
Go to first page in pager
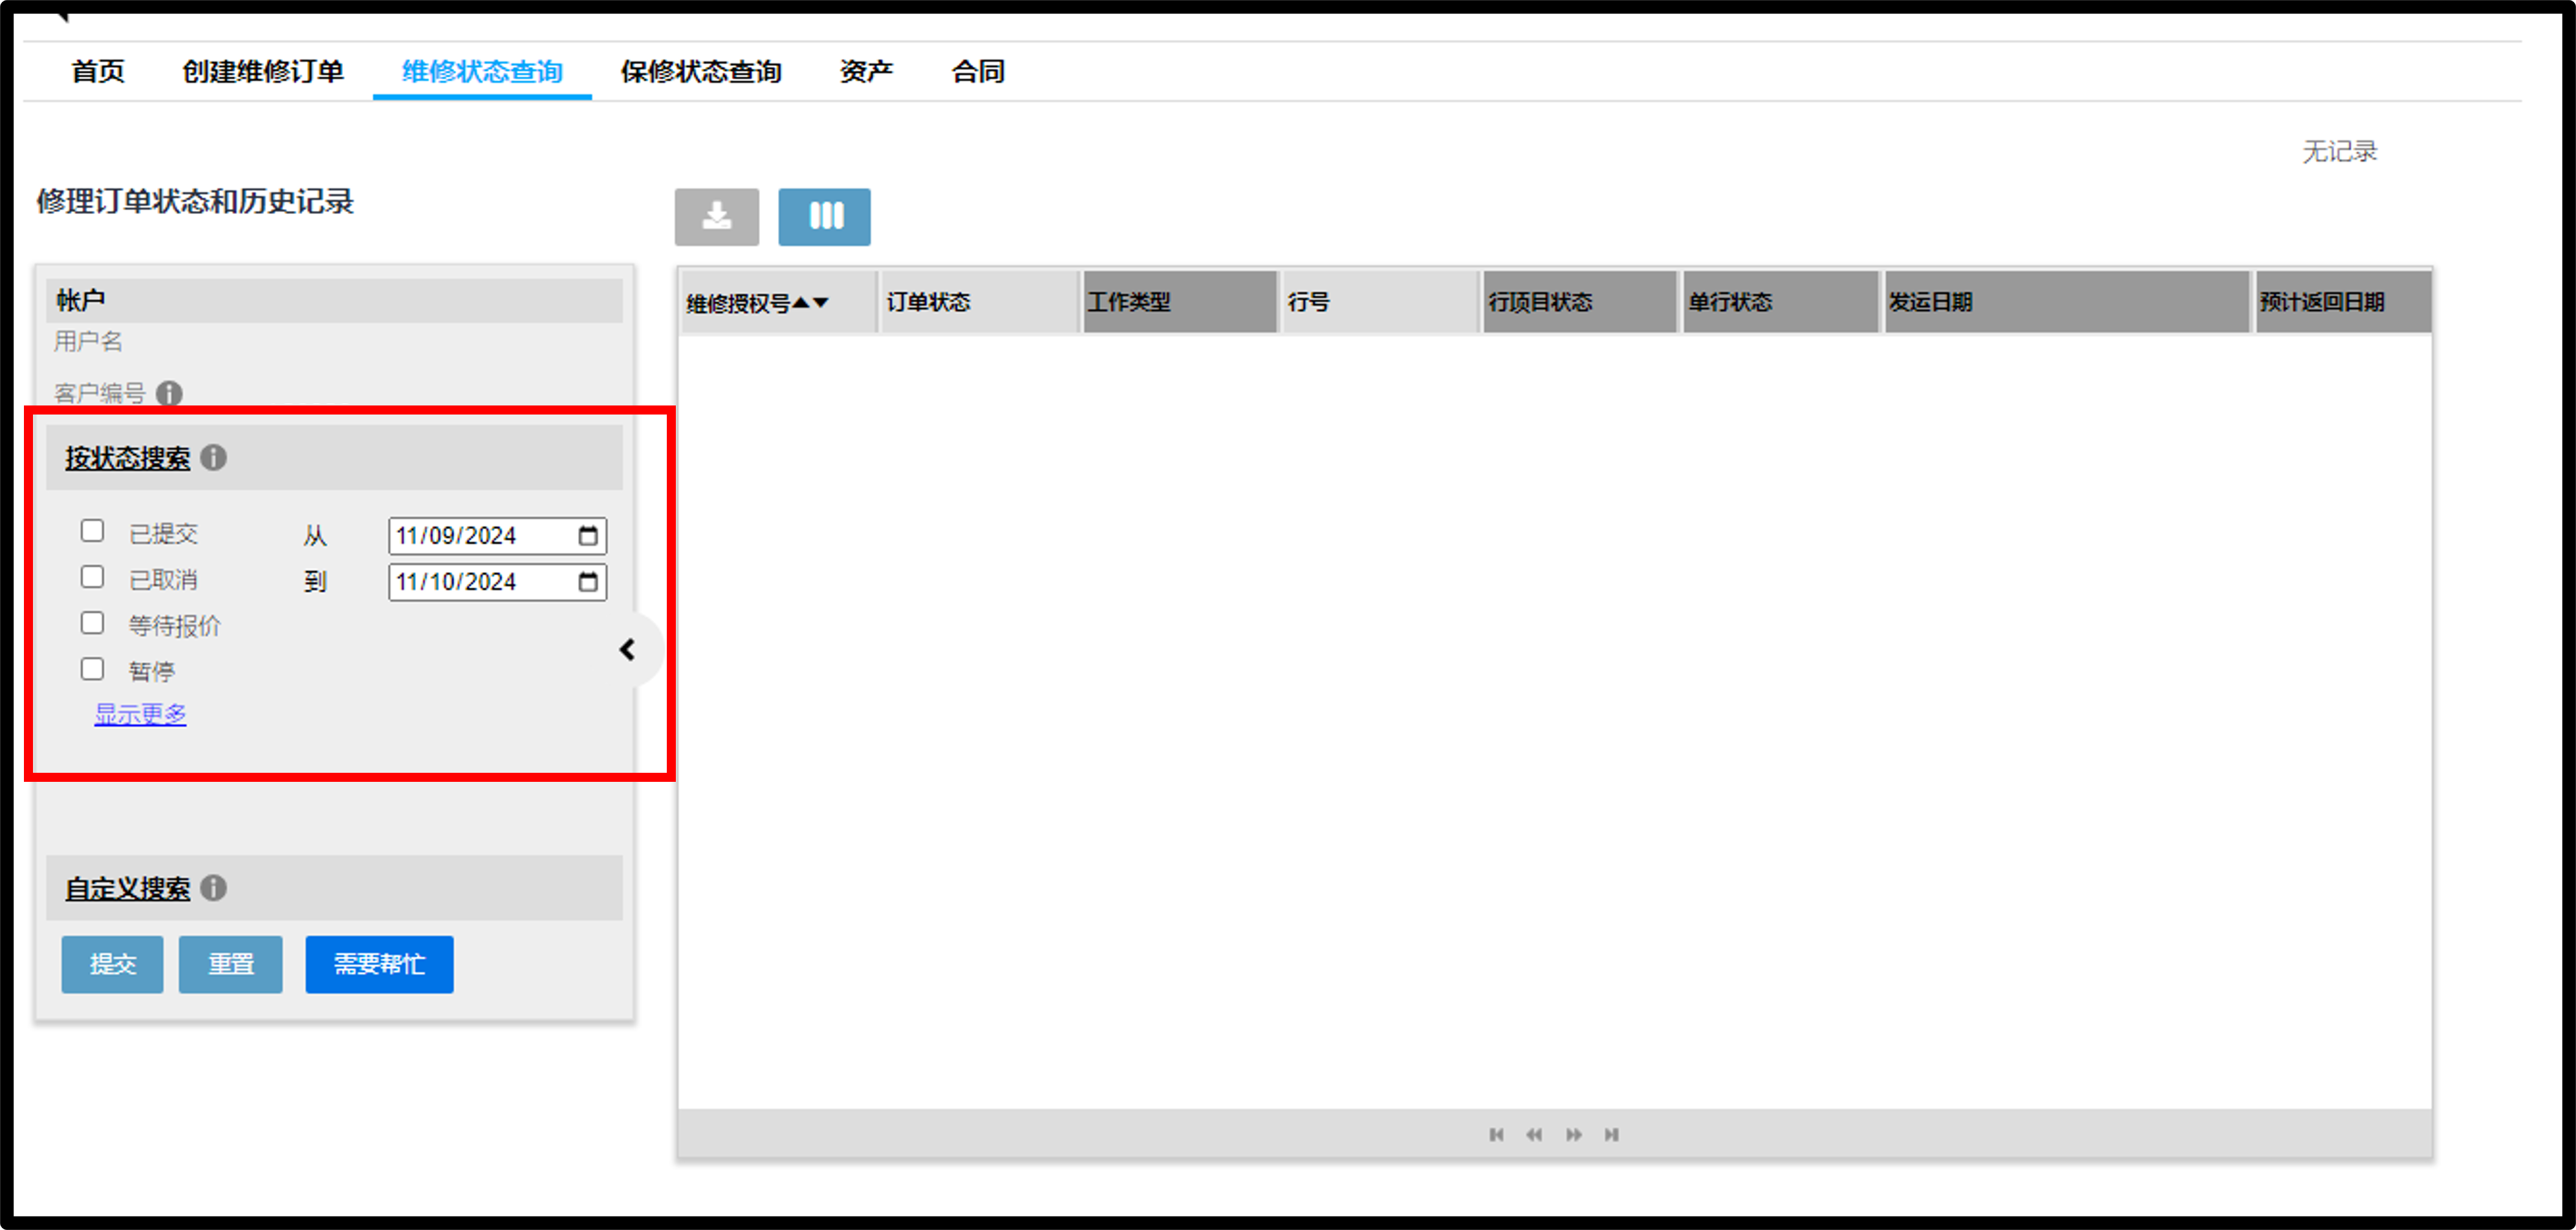pos(1496,1134)
